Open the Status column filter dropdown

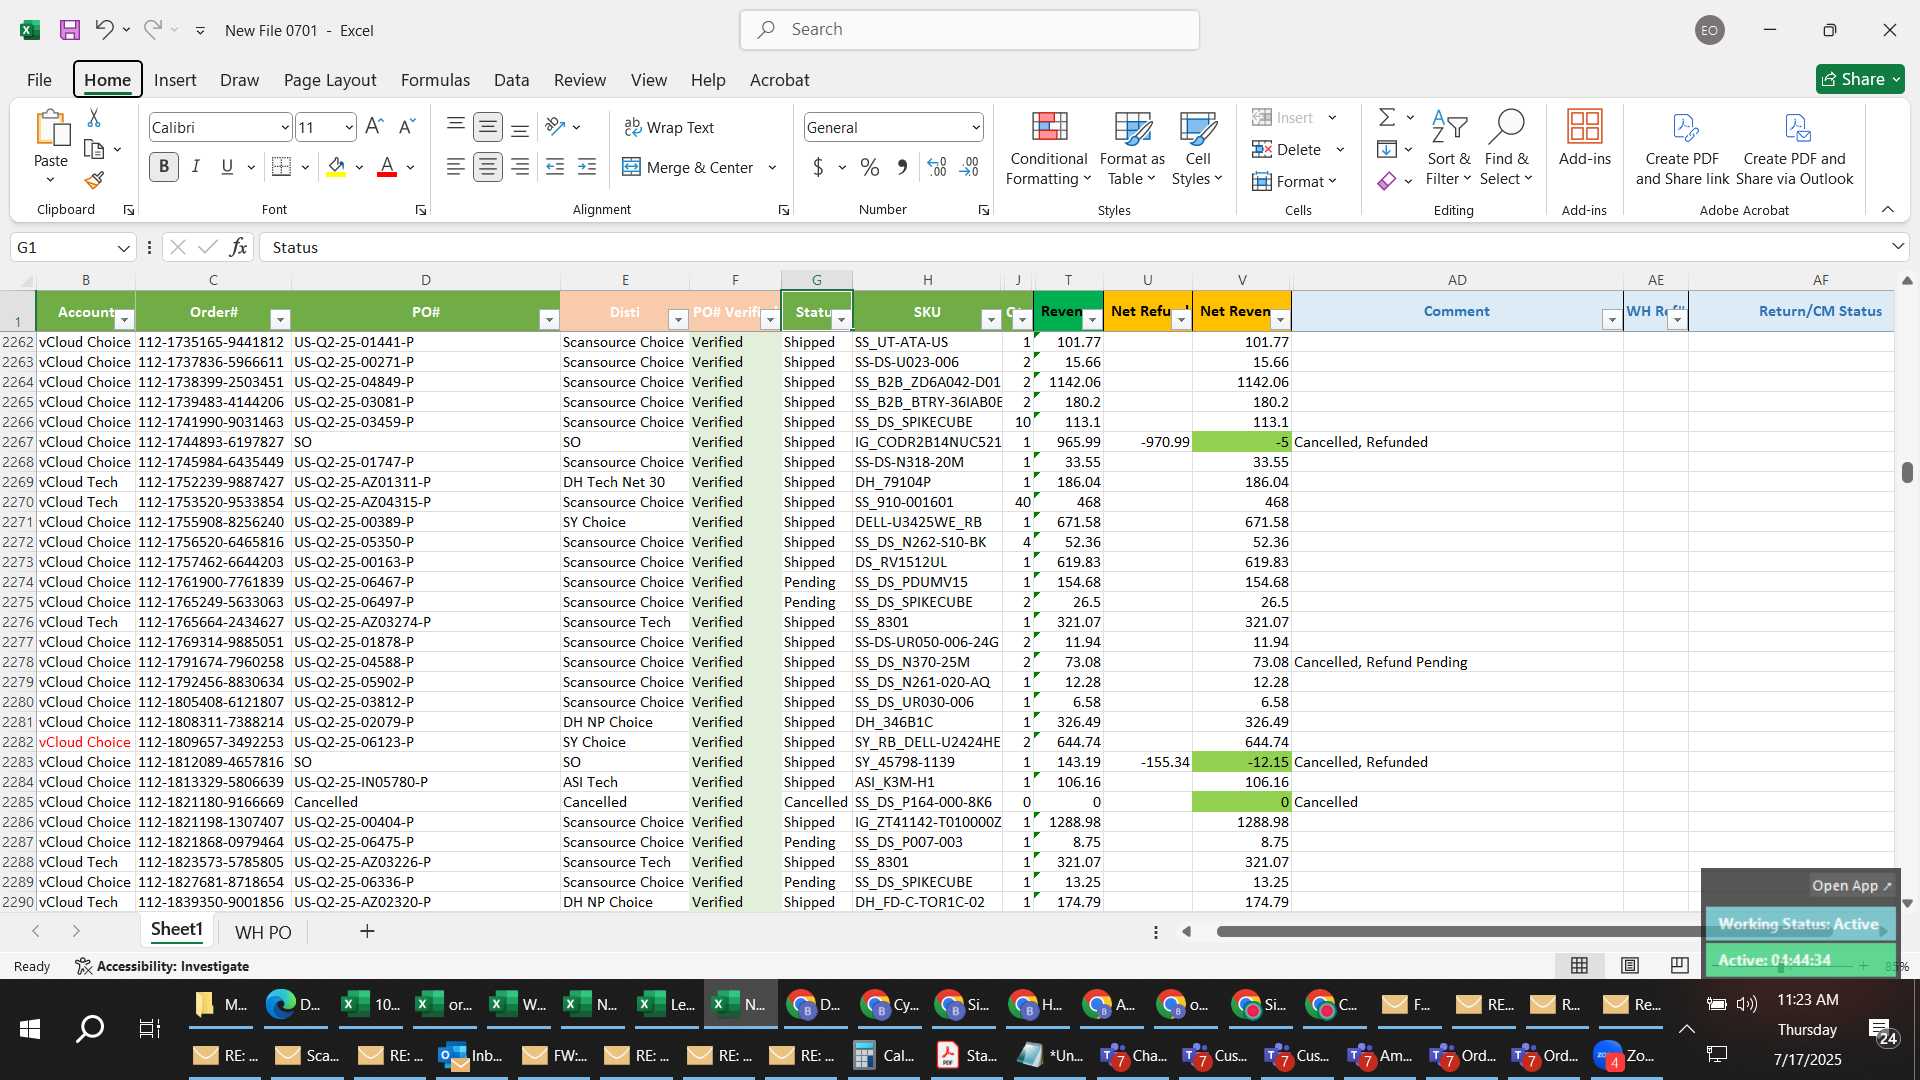[x=841, y=320]
